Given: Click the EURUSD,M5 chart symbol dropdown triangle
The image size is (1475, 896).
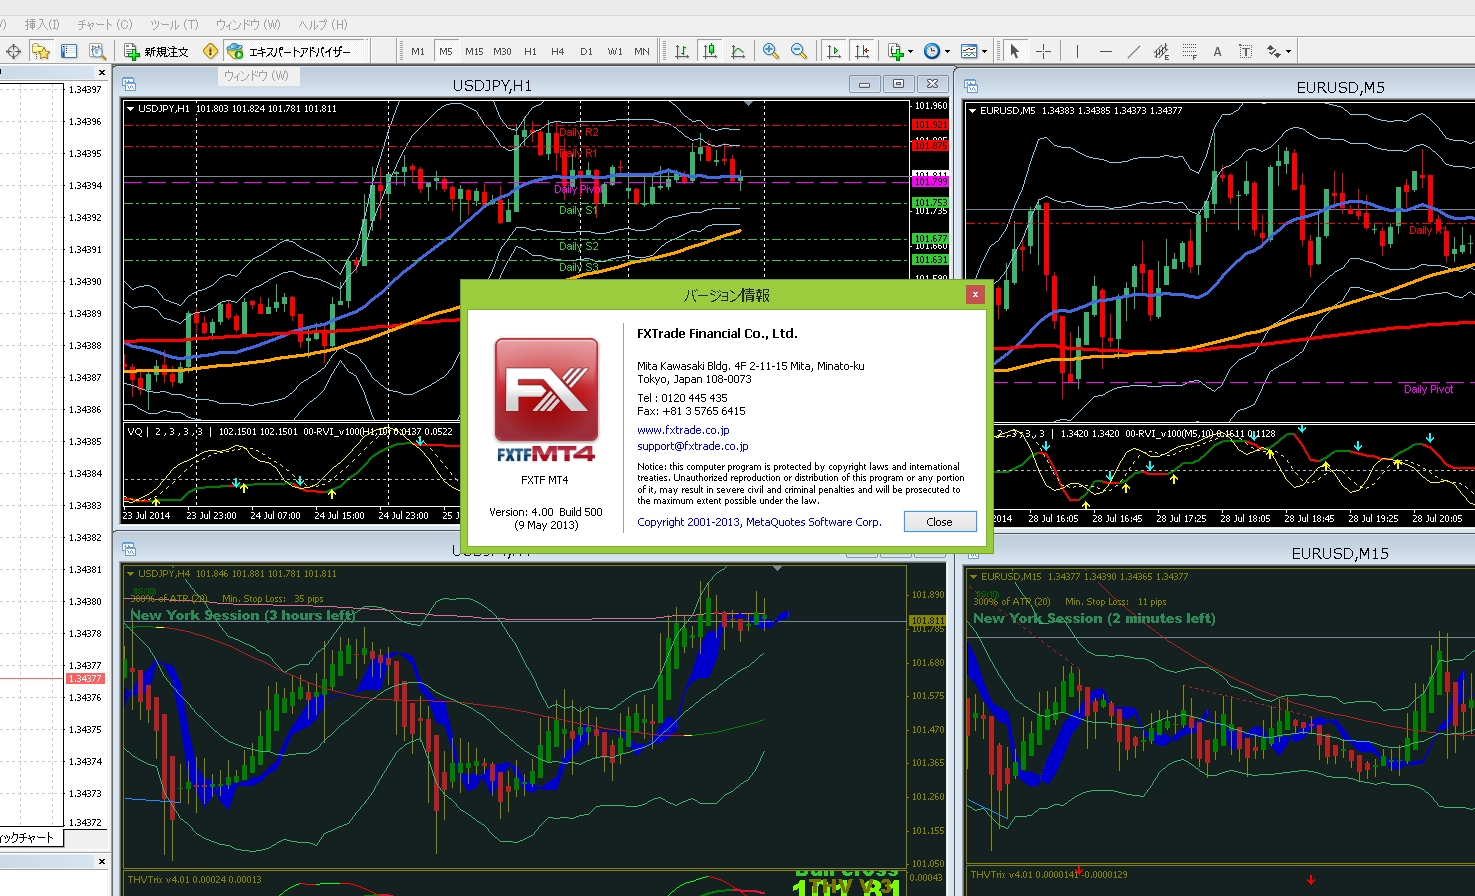Looking at the screenshot, I should click(972, 110).
